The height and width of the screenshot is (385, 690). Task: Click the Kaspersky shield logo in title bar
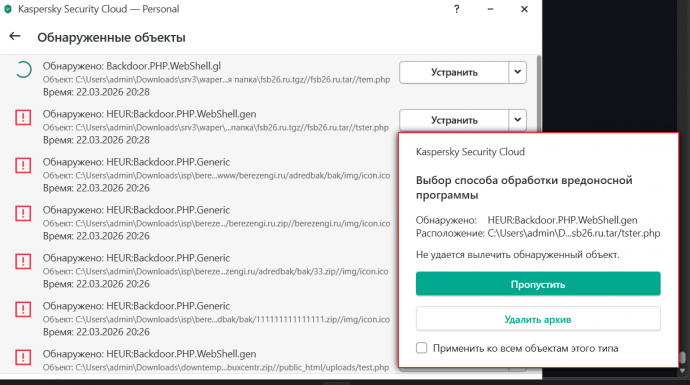8,9
